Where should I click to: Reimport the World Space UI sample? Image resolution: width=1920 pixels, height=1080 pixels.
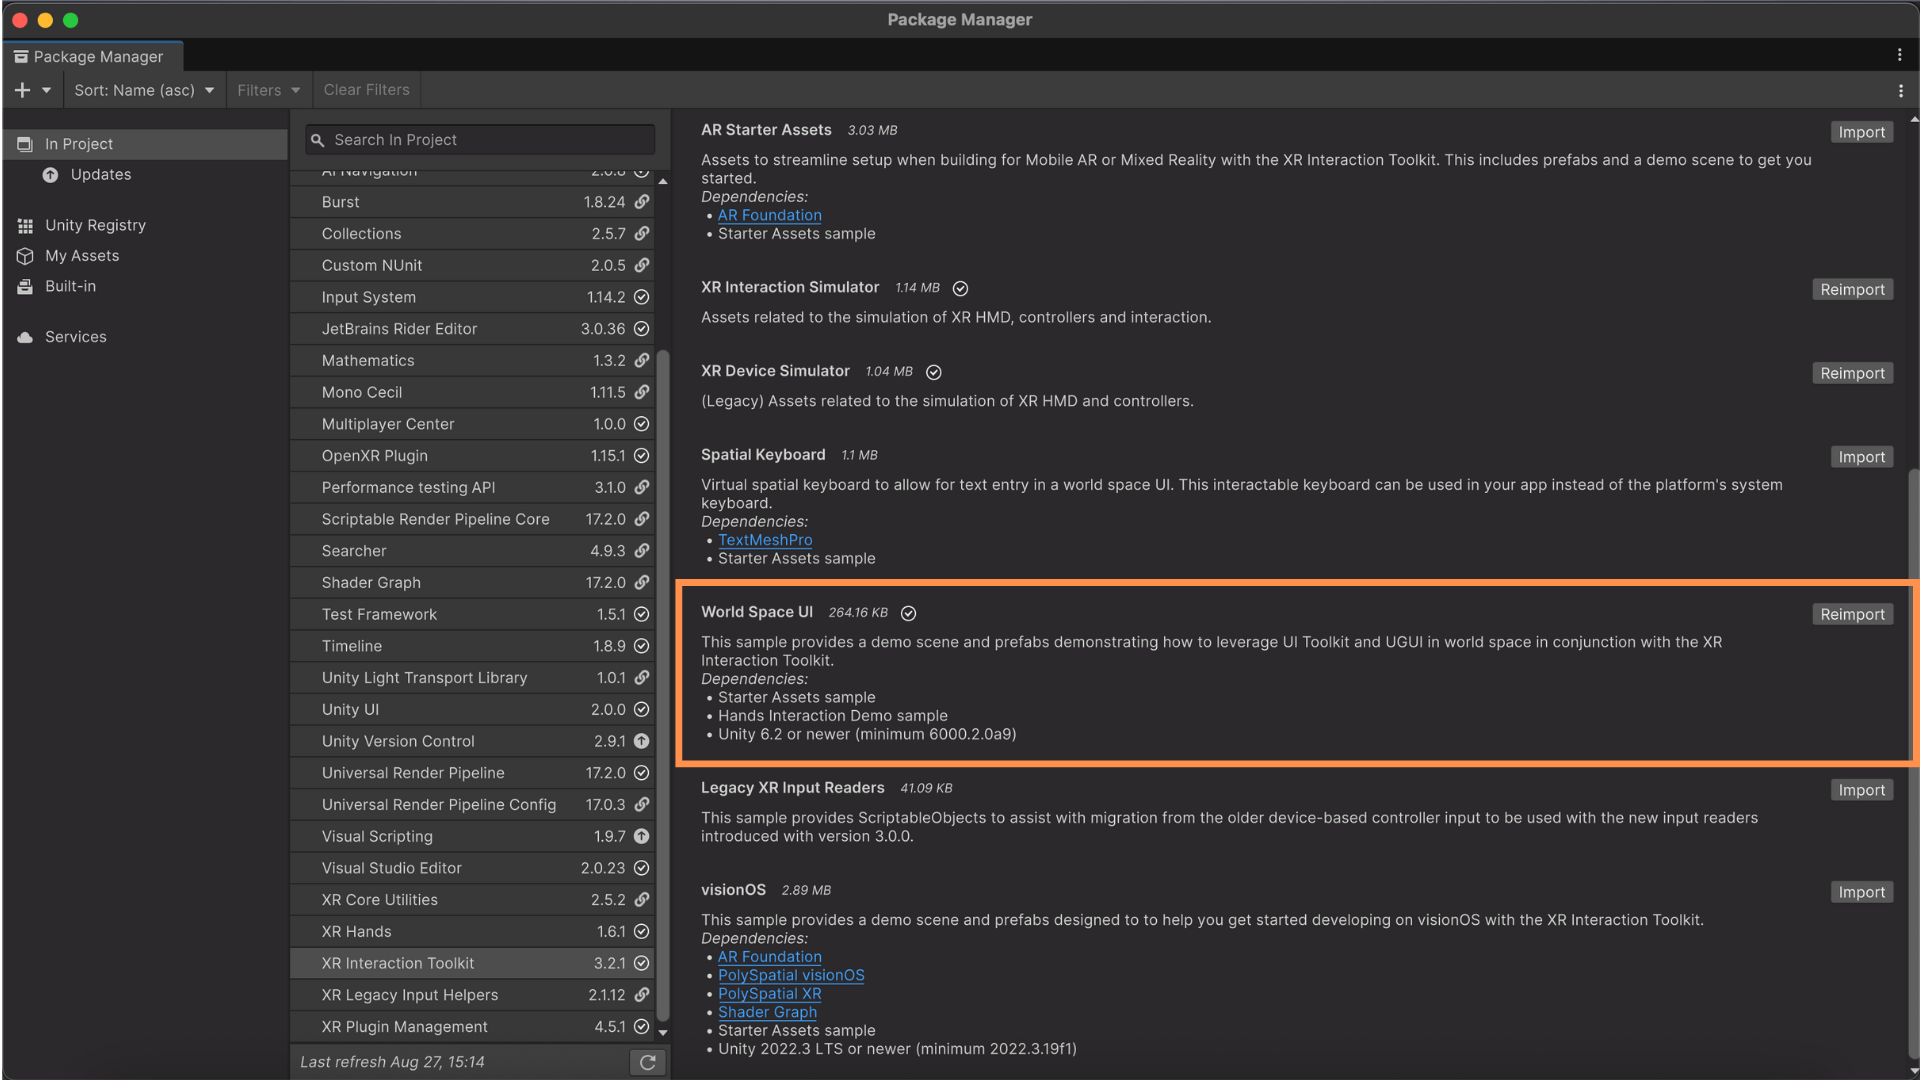pyautogui.click(x=1852, y=614)
